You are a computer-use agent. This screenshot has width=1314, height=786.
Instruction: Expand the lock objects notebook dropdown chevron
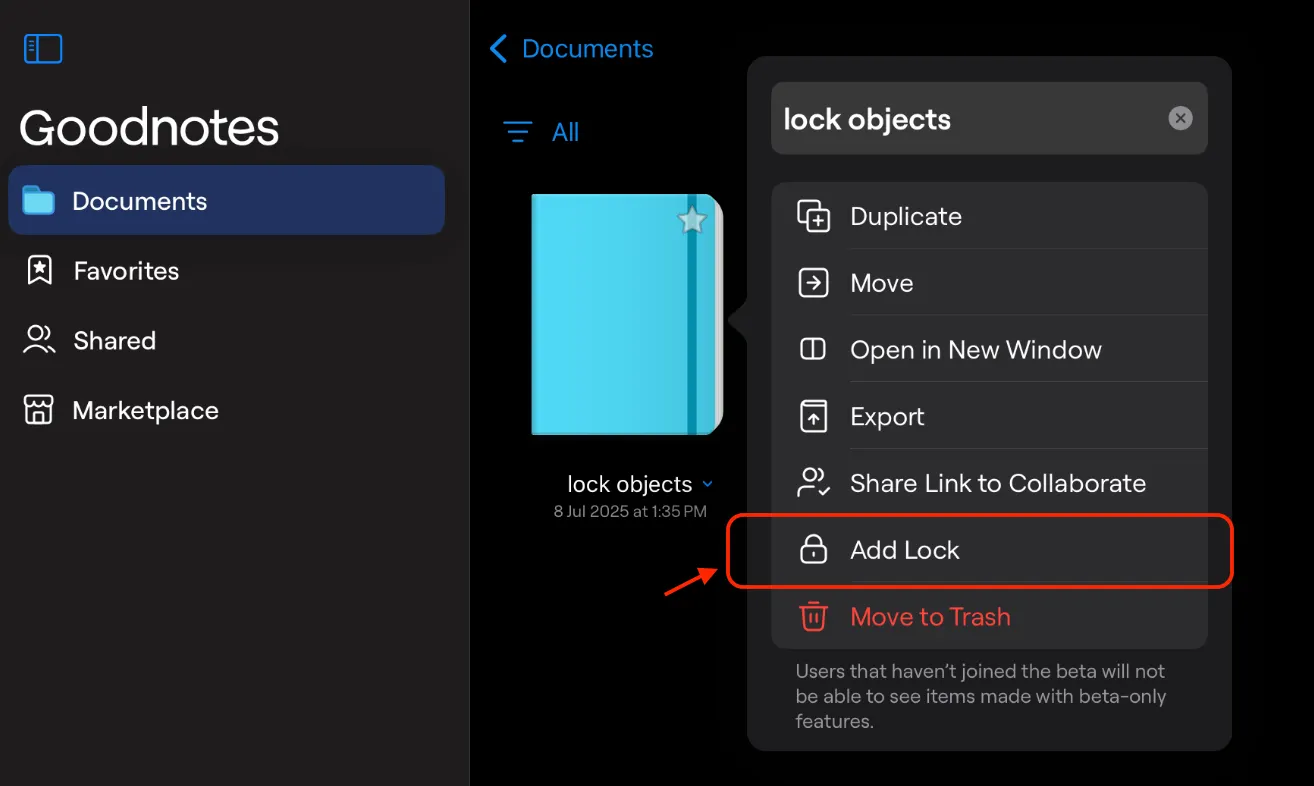tap(708, 485)
